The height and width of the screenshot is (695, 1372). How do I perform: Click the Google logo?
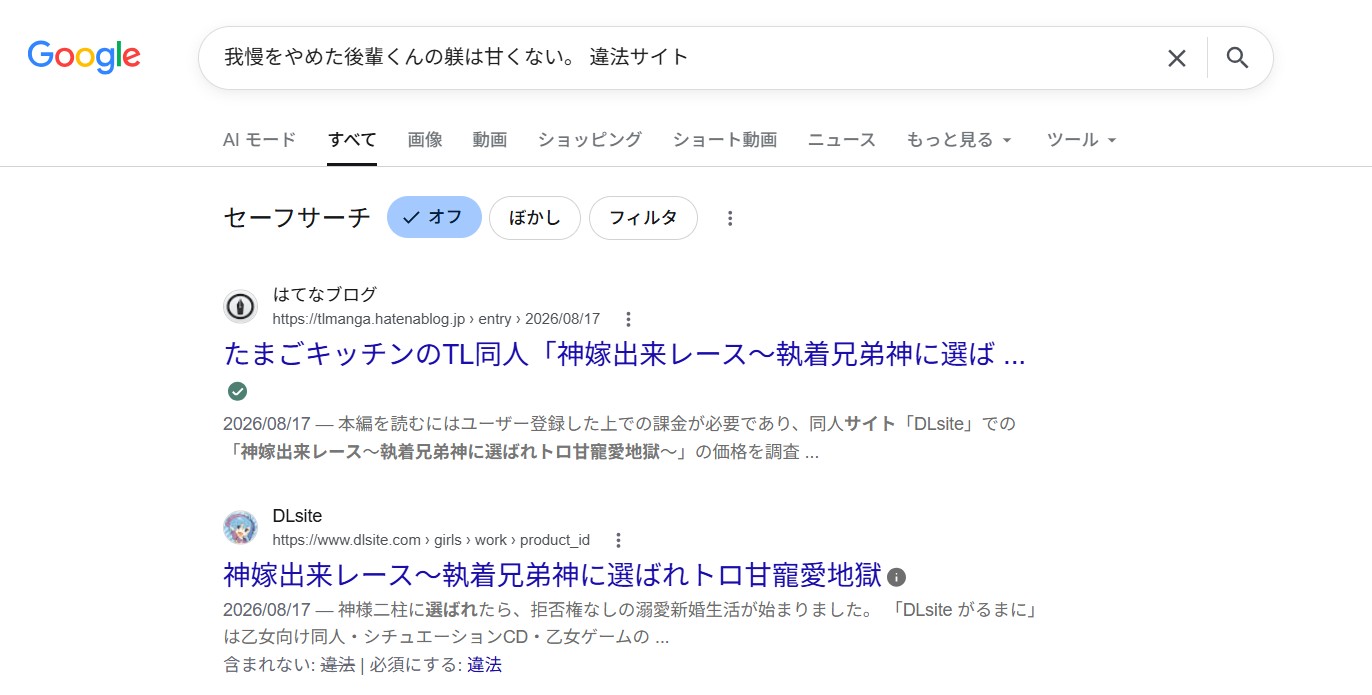pyautogui.click(x=84, y=57)
